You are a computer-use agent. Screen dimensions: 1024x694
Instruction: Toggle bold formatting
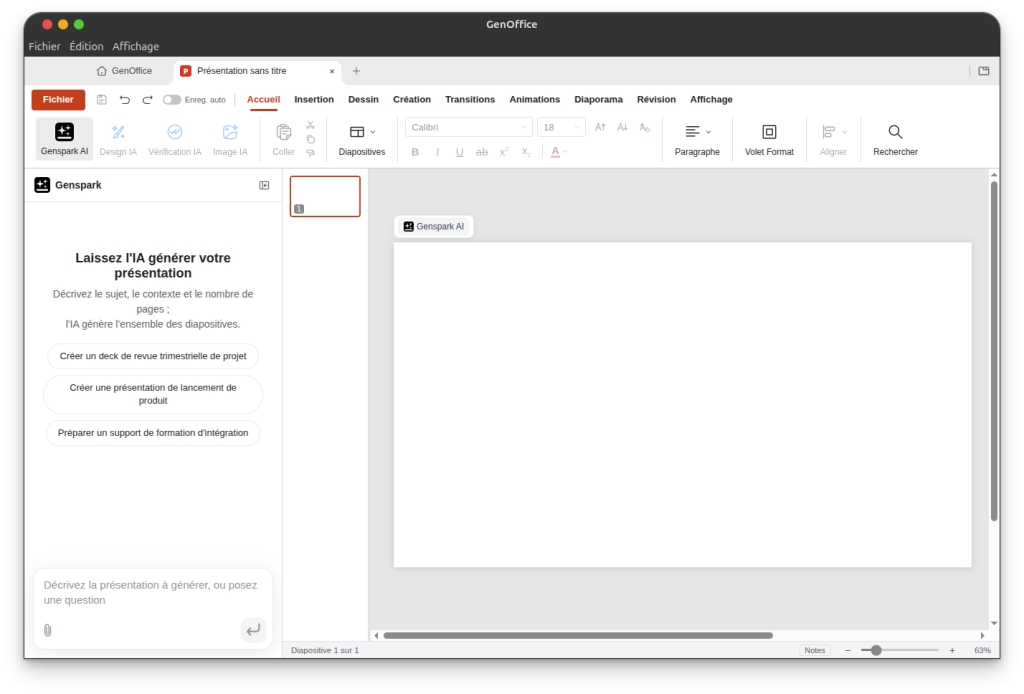pos(415,152)
